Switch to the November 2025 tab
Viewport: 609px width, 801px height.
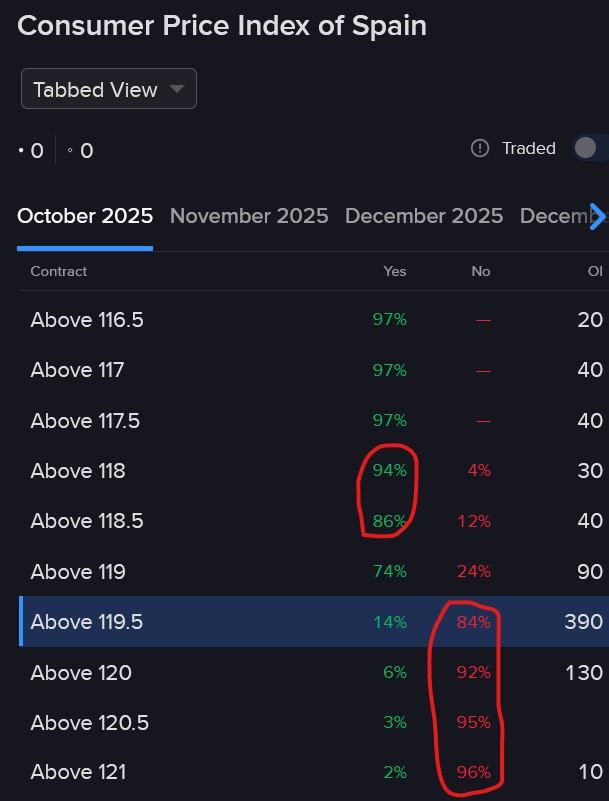[248, 215]
